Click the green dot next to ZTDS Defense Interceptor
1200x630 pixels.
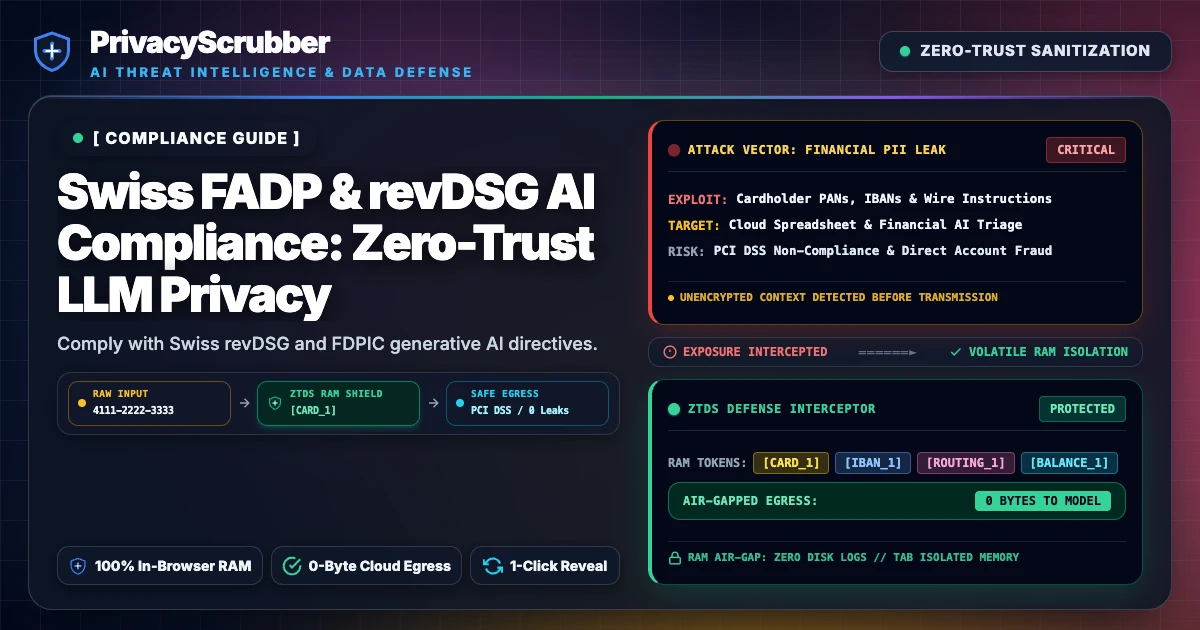pos(674,409)
